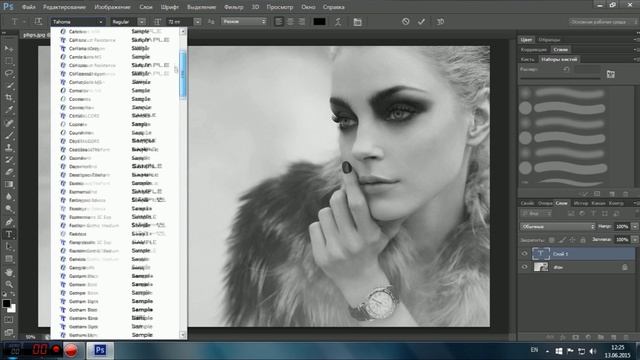Image resolution: width=640 pixels, height=360 pixels.
Task: Toggle lock image pixels in the Layers panel
Action: click(x=562, y=240)
